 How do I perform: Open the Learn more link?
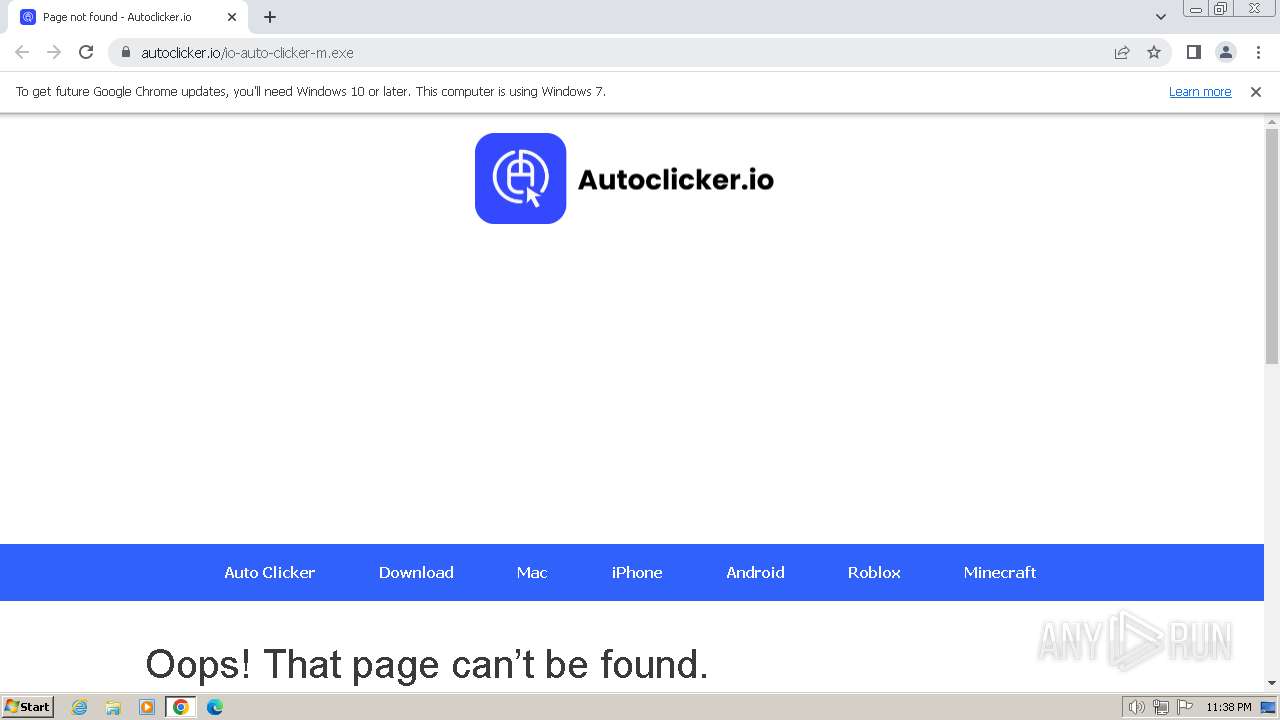click(x=1200, y=91)
